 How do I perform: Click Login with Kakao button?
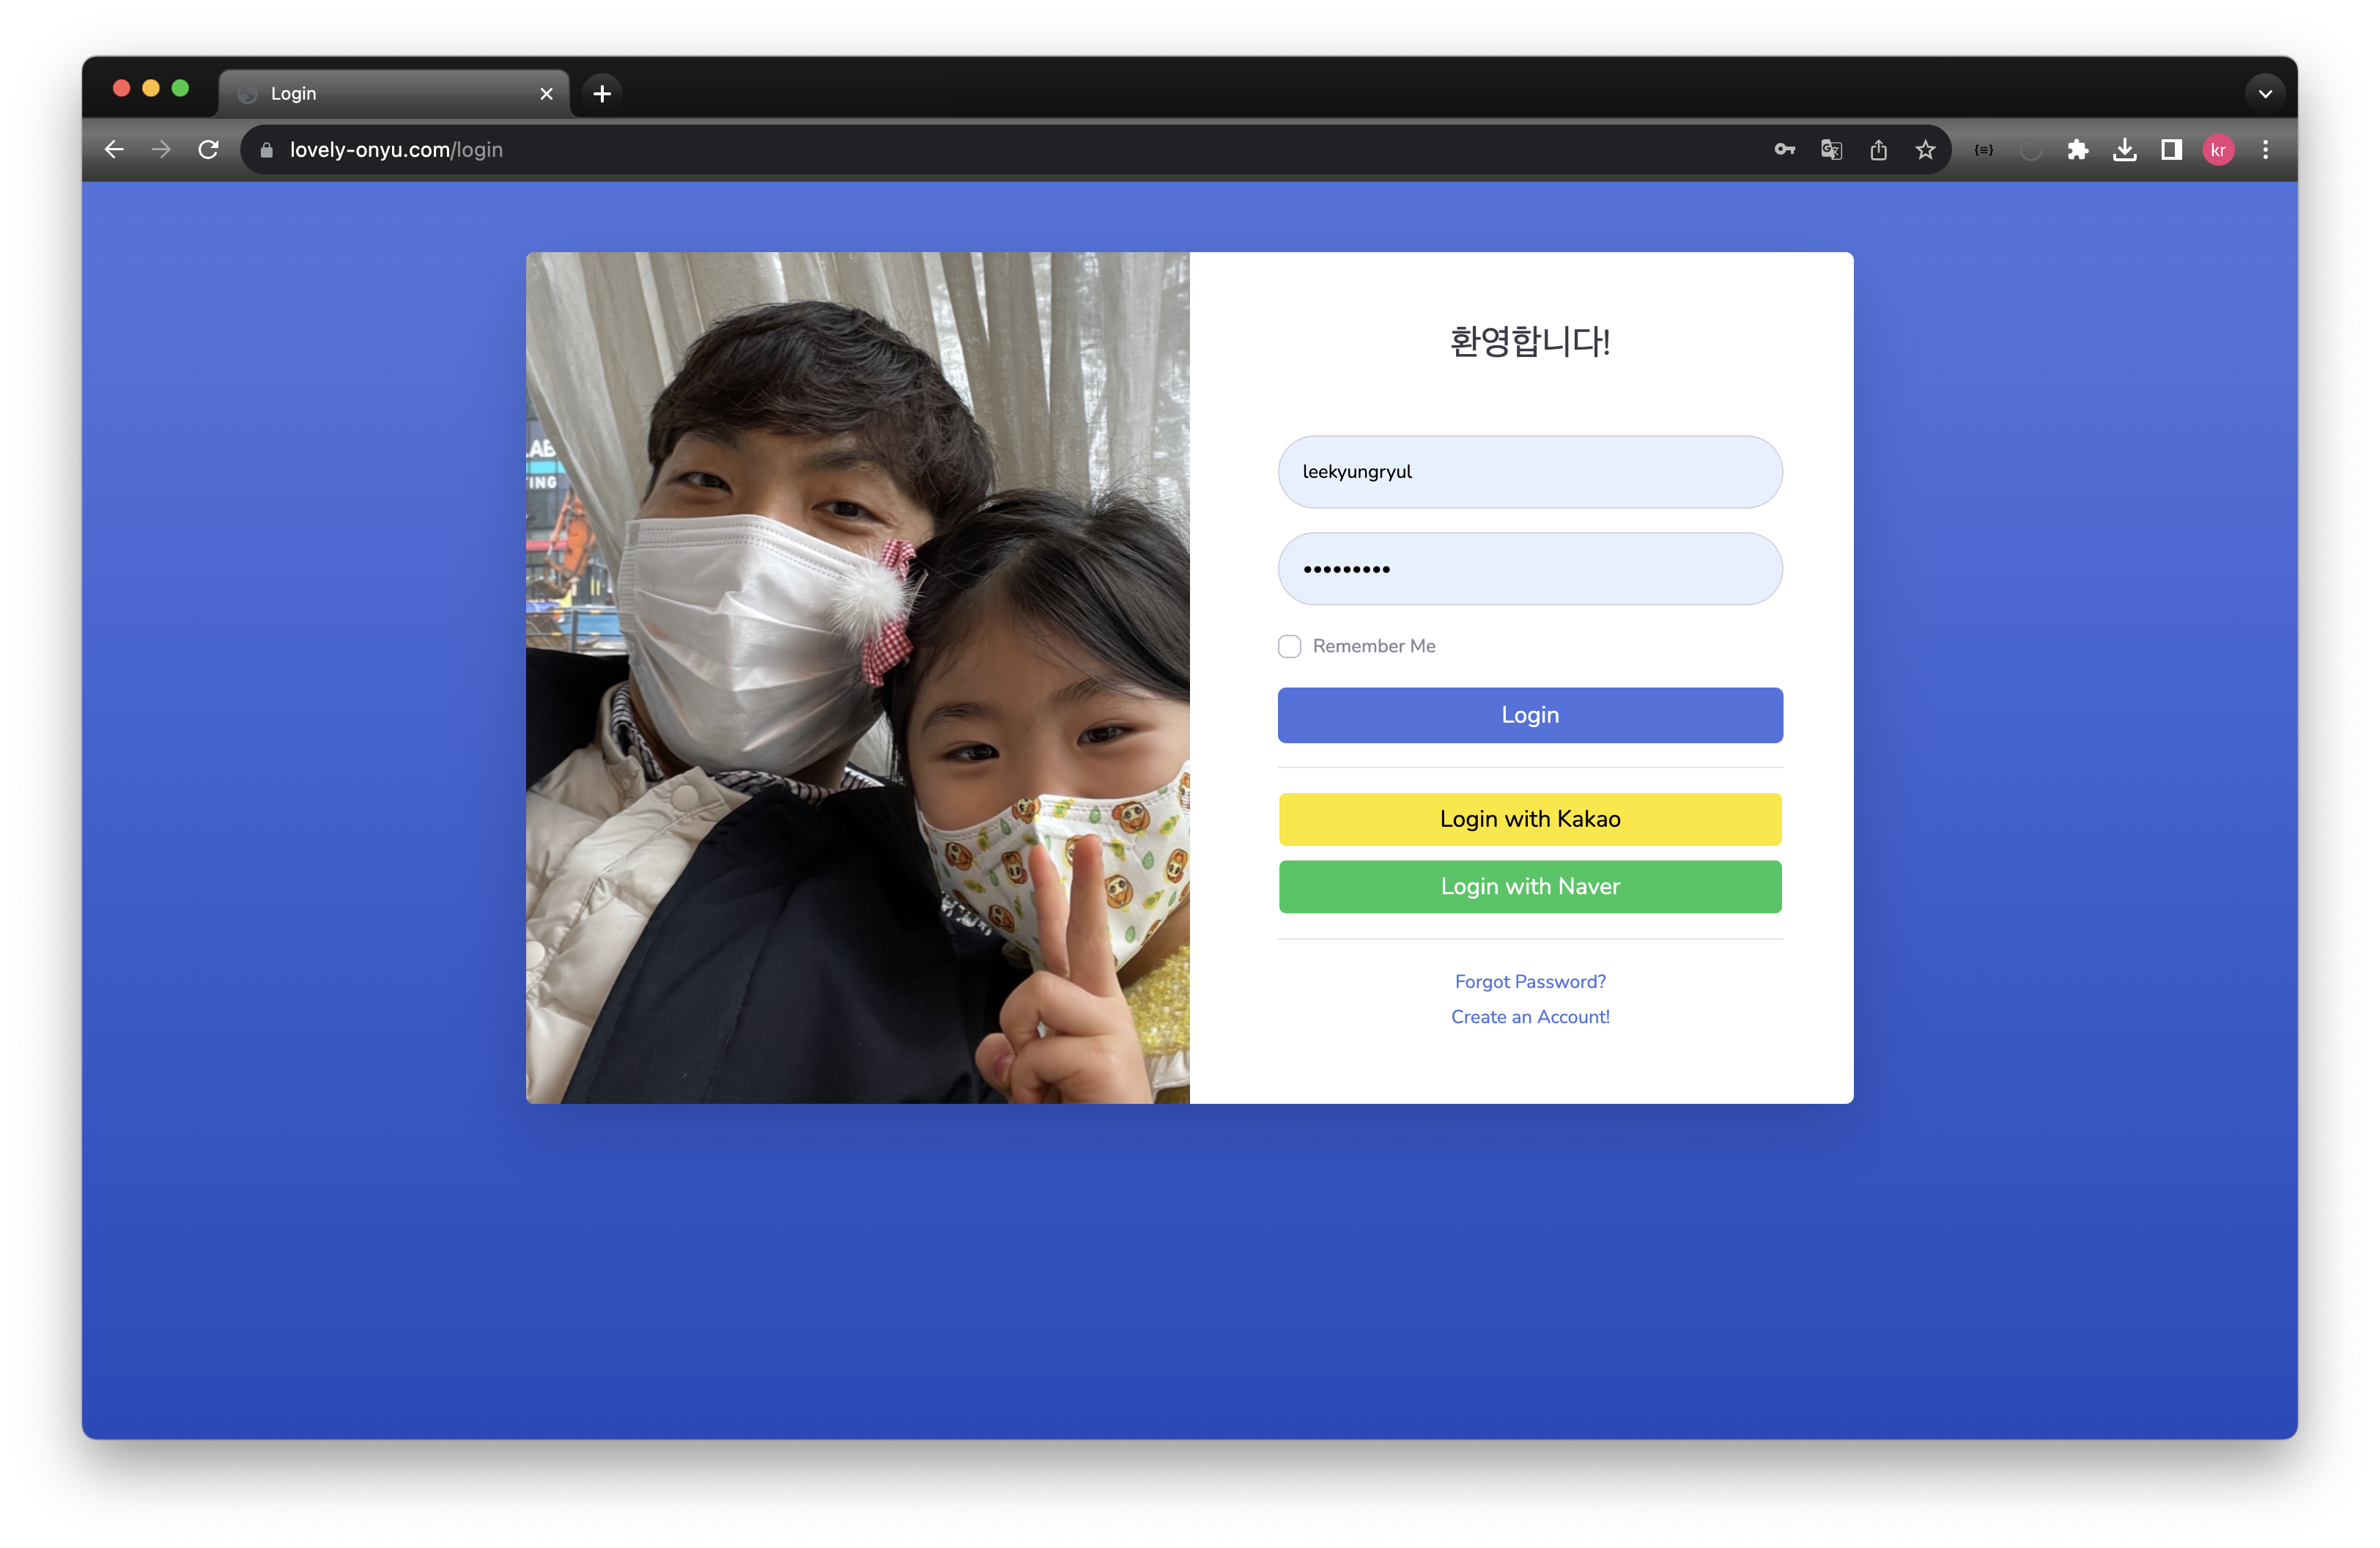pos(1529,819)
